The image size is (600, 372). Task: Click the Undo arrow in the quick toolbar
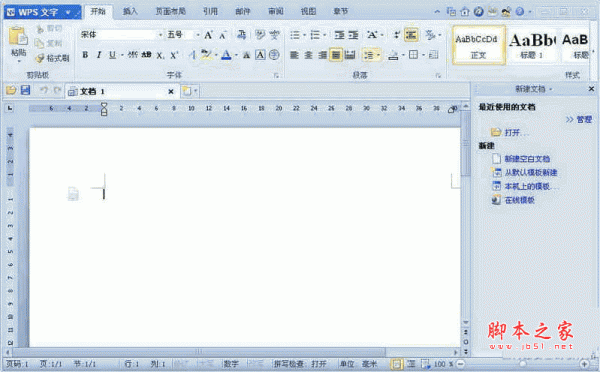[44, 91]
